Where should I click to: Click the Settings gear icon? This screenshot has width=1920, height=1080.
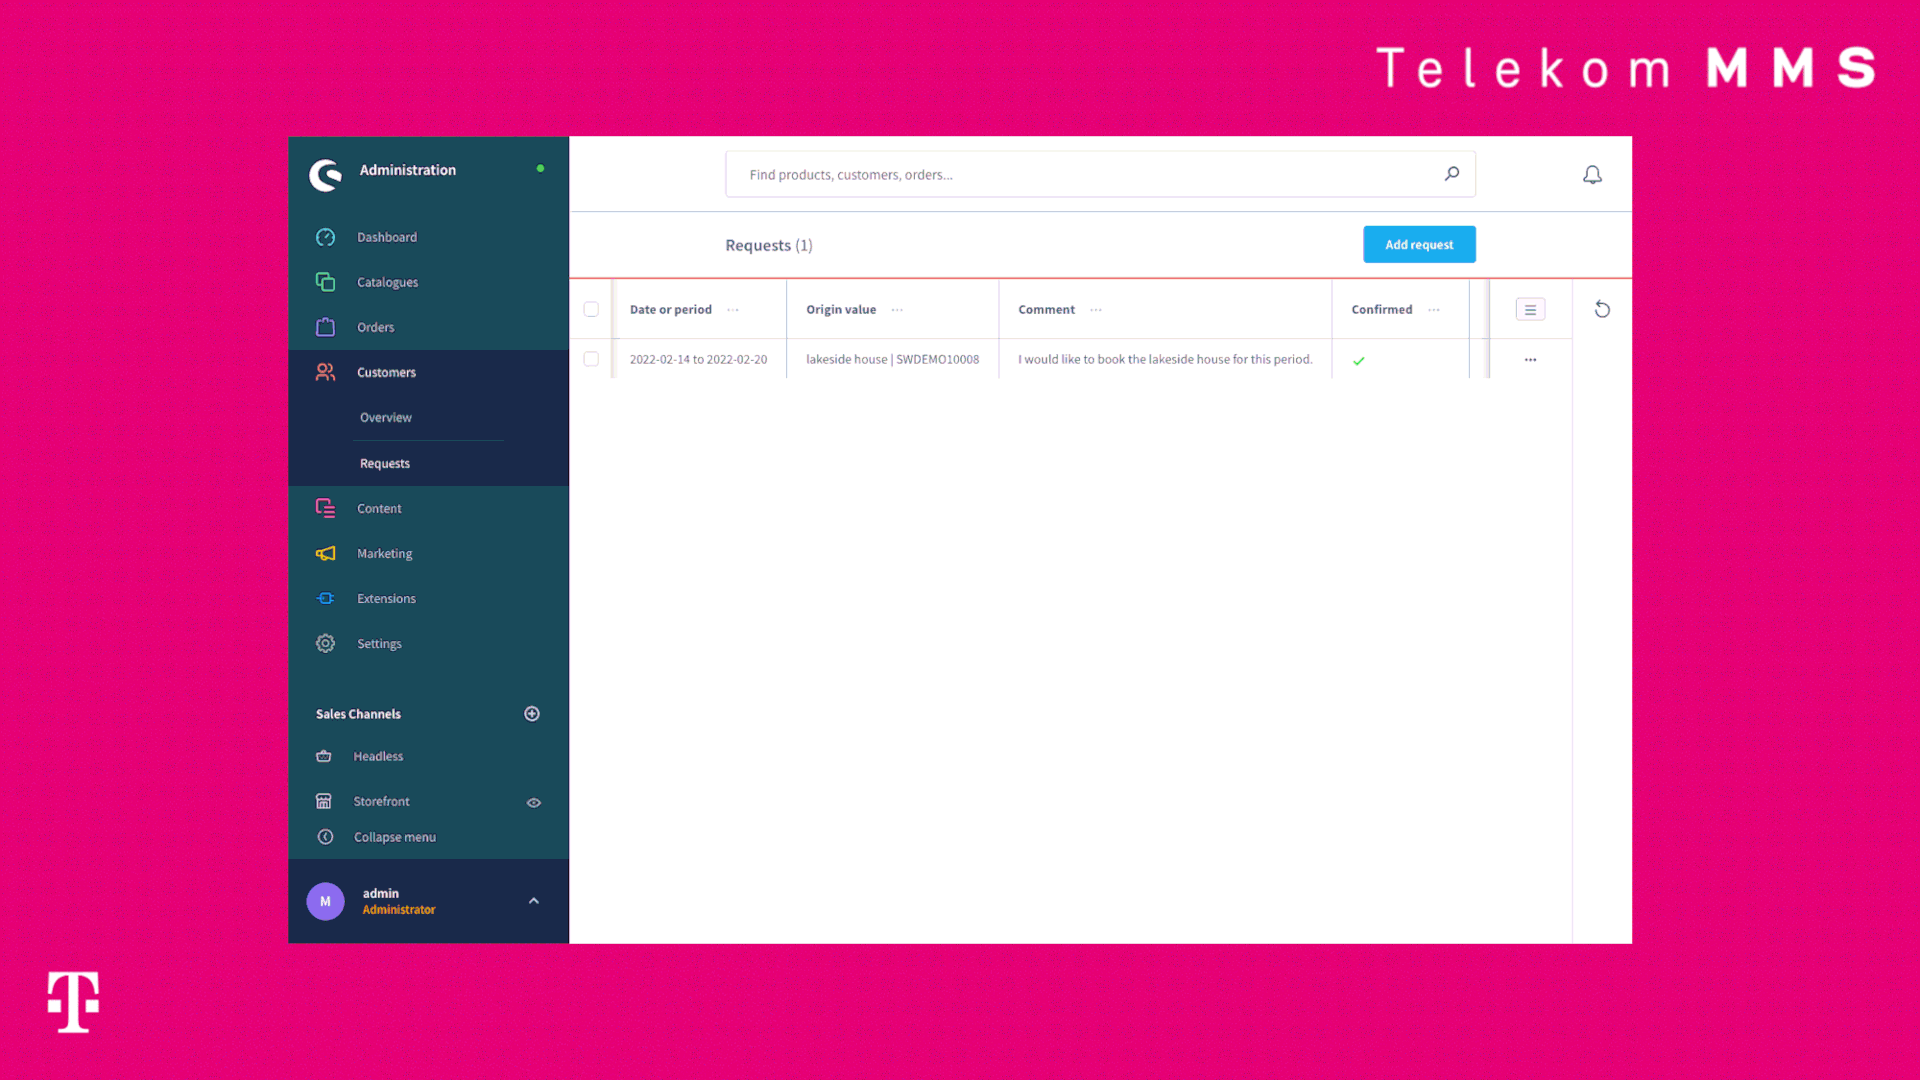point(324,642)
